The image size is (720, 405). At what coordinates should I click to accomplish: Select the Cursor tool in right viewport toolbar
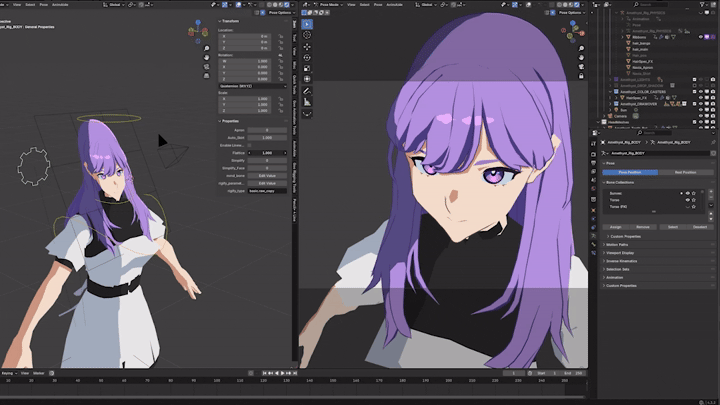[x=307, y=35]
